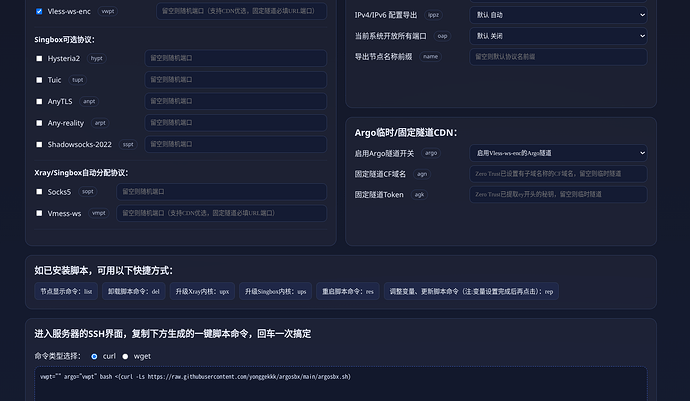Tick the Socks5 protocol checkbox

coord(39,192)
